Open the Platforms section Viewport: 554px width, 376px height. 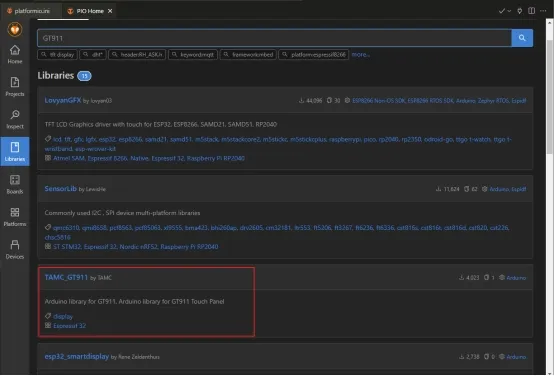click(15, 217)
